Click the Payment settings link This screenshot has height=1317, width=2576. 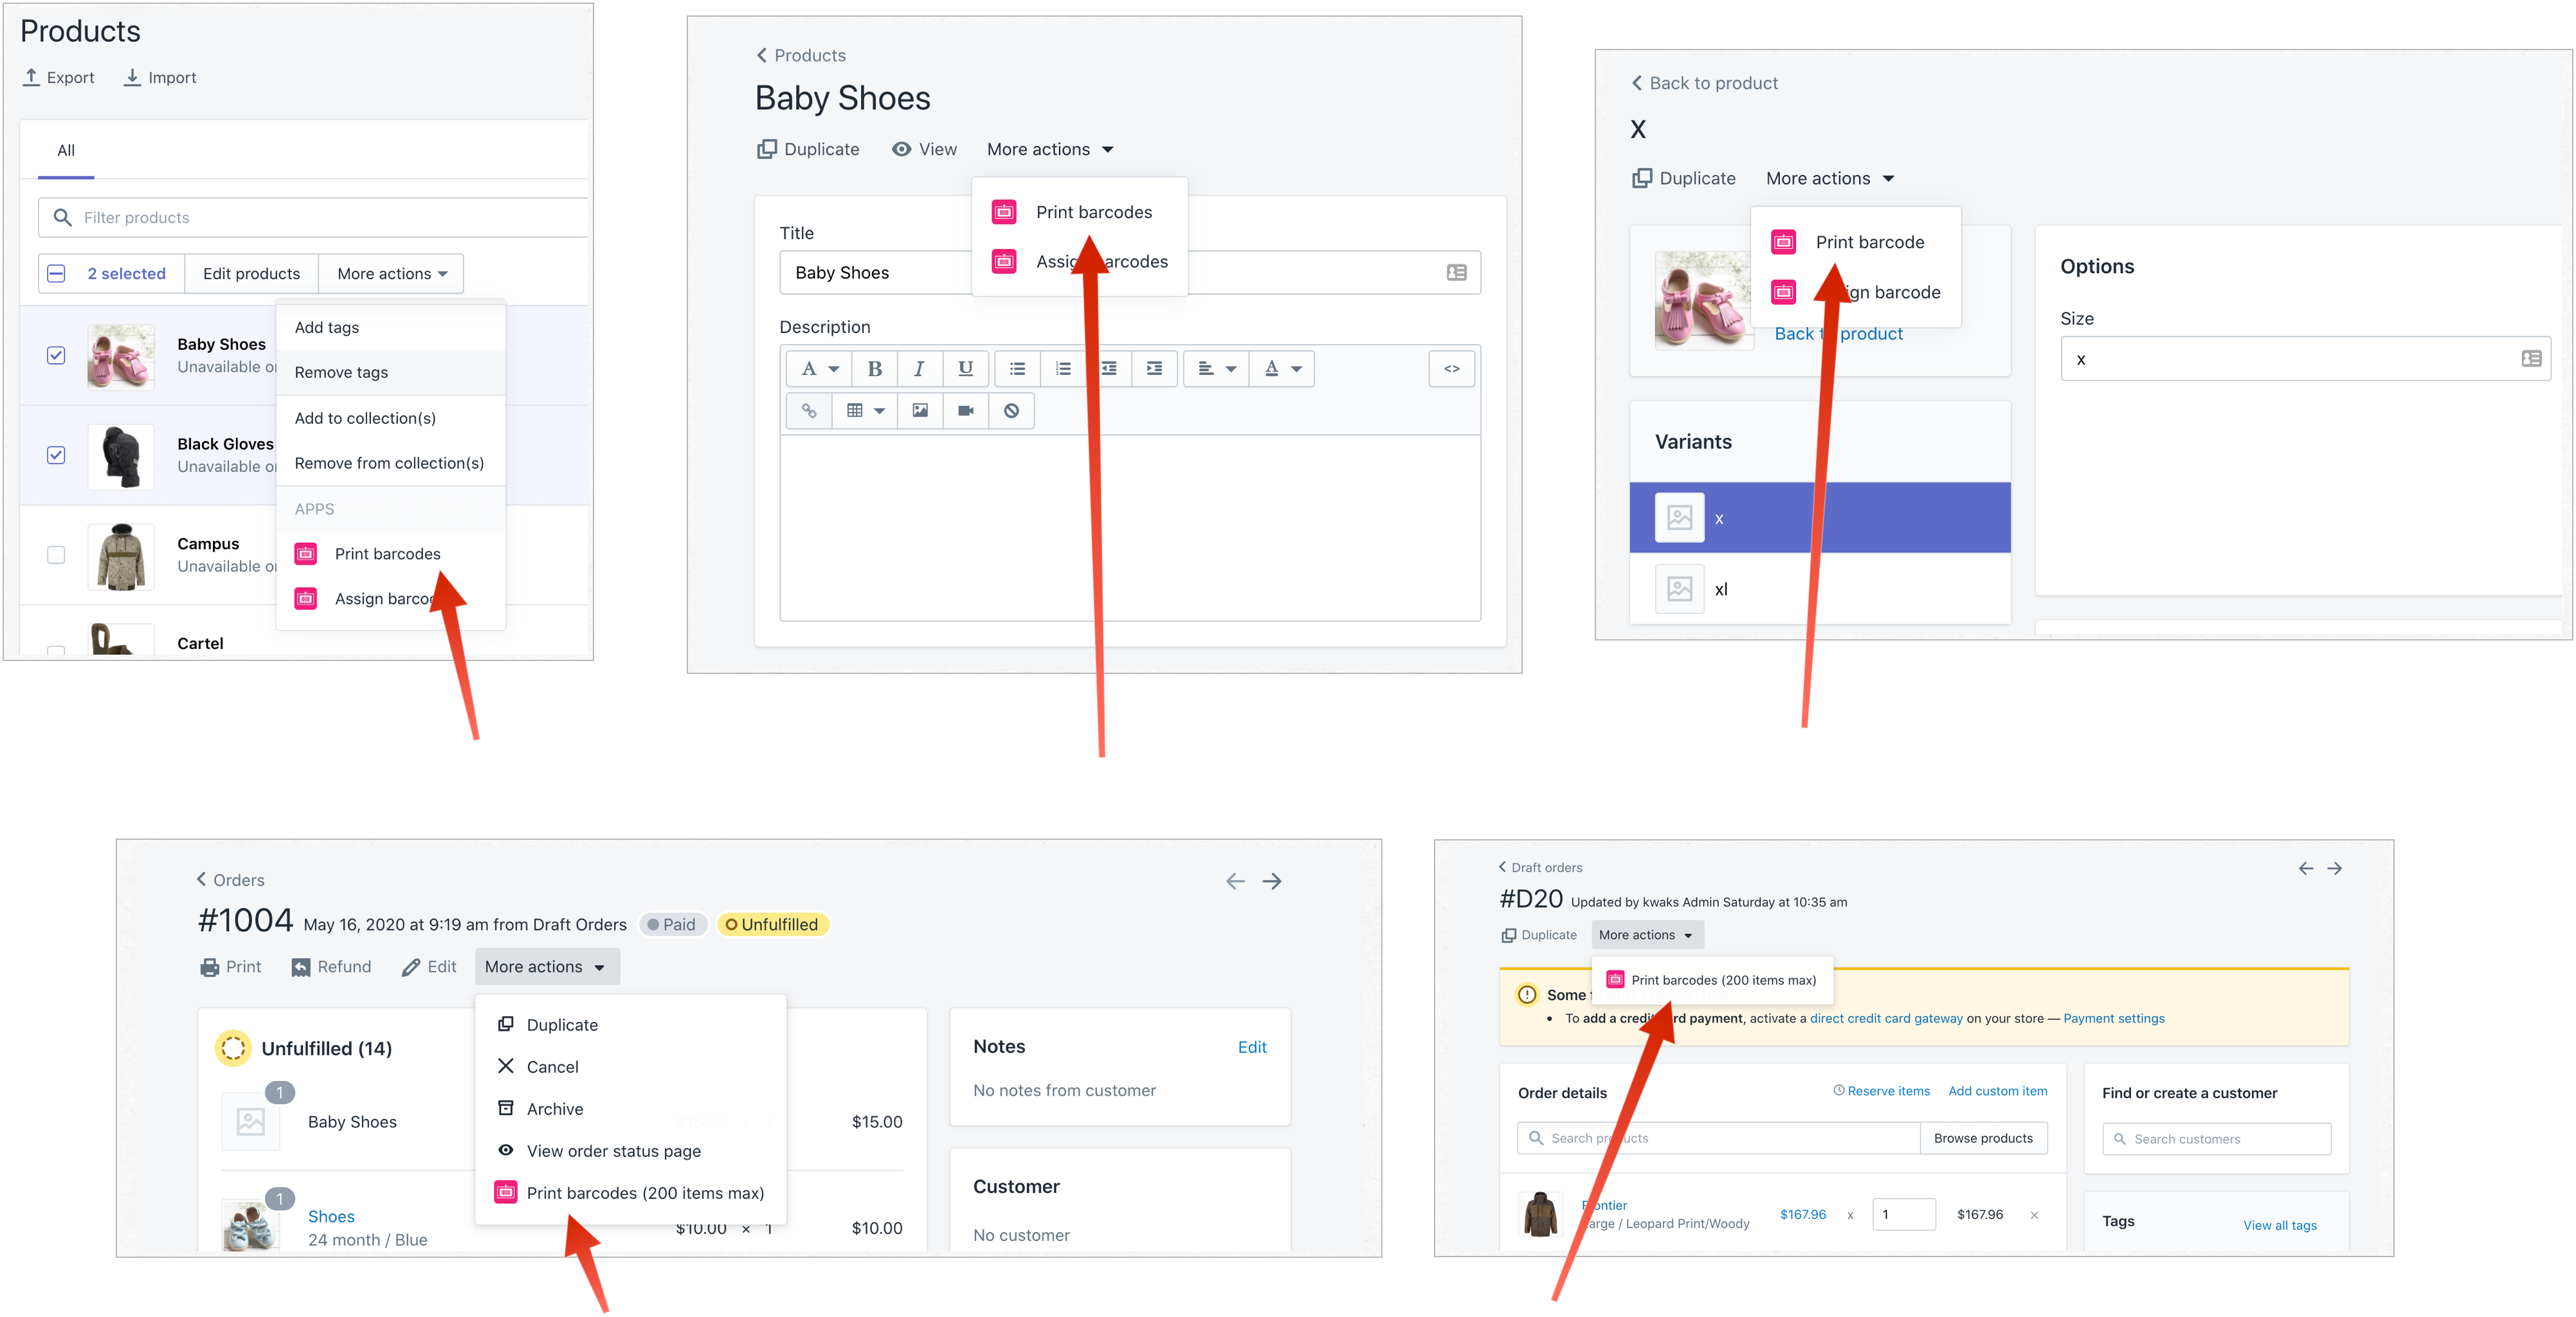click(x=2113, y=1019)
